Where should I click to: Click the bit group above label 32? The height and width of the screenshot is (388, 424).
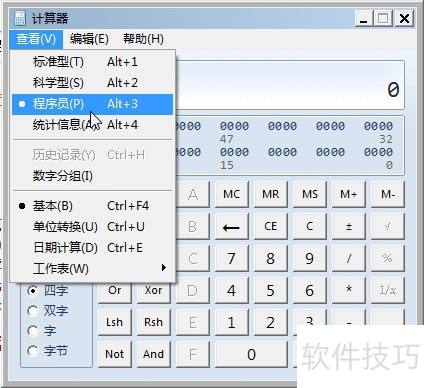pos(378,126)
